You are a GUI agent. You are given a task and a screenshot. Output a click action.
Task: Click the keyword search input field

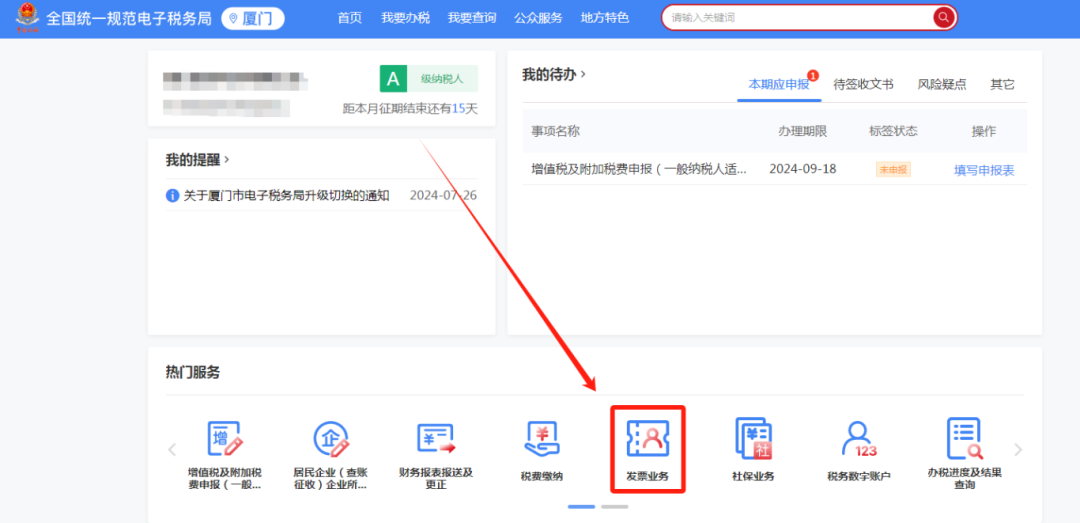click(799, 18)
